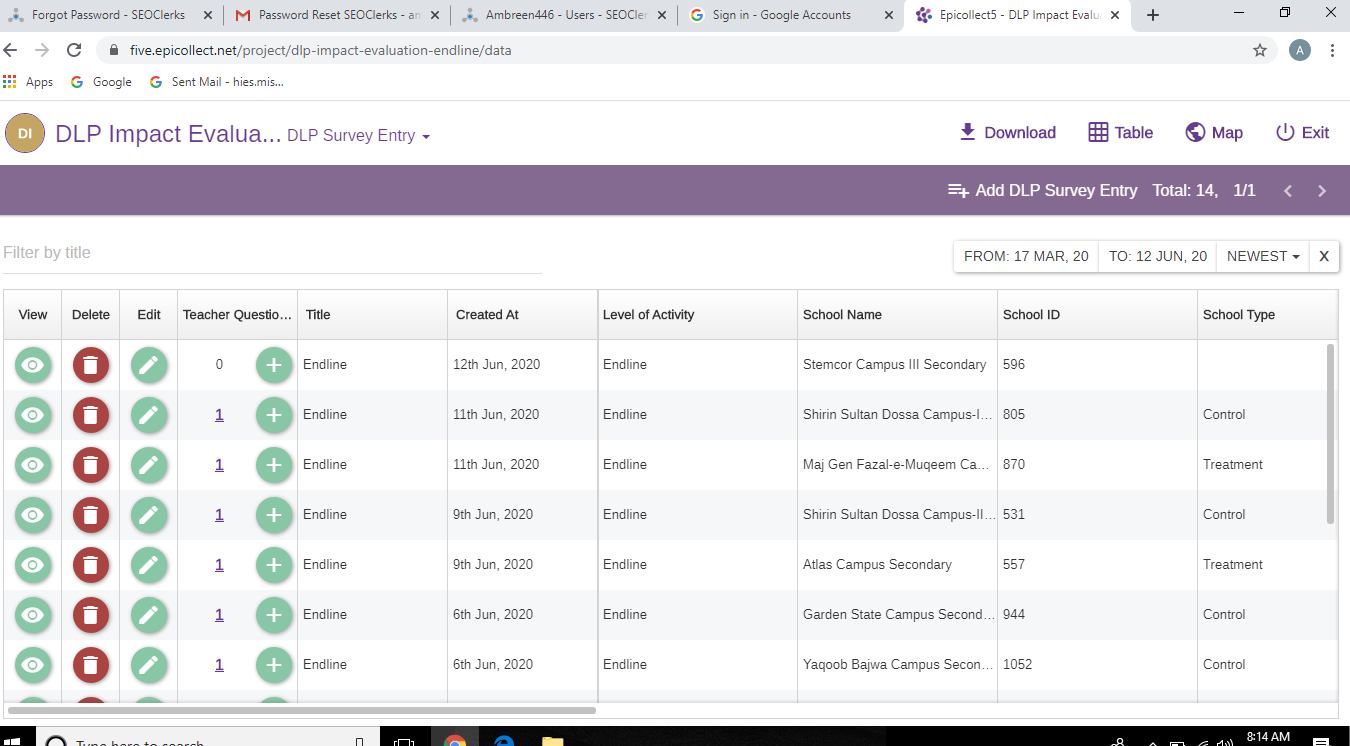View the Maj Gen Fazal-e-Muqeem entry
Image resolution: width=1350 pixels, height=746 pixels.
click(33, 465)
